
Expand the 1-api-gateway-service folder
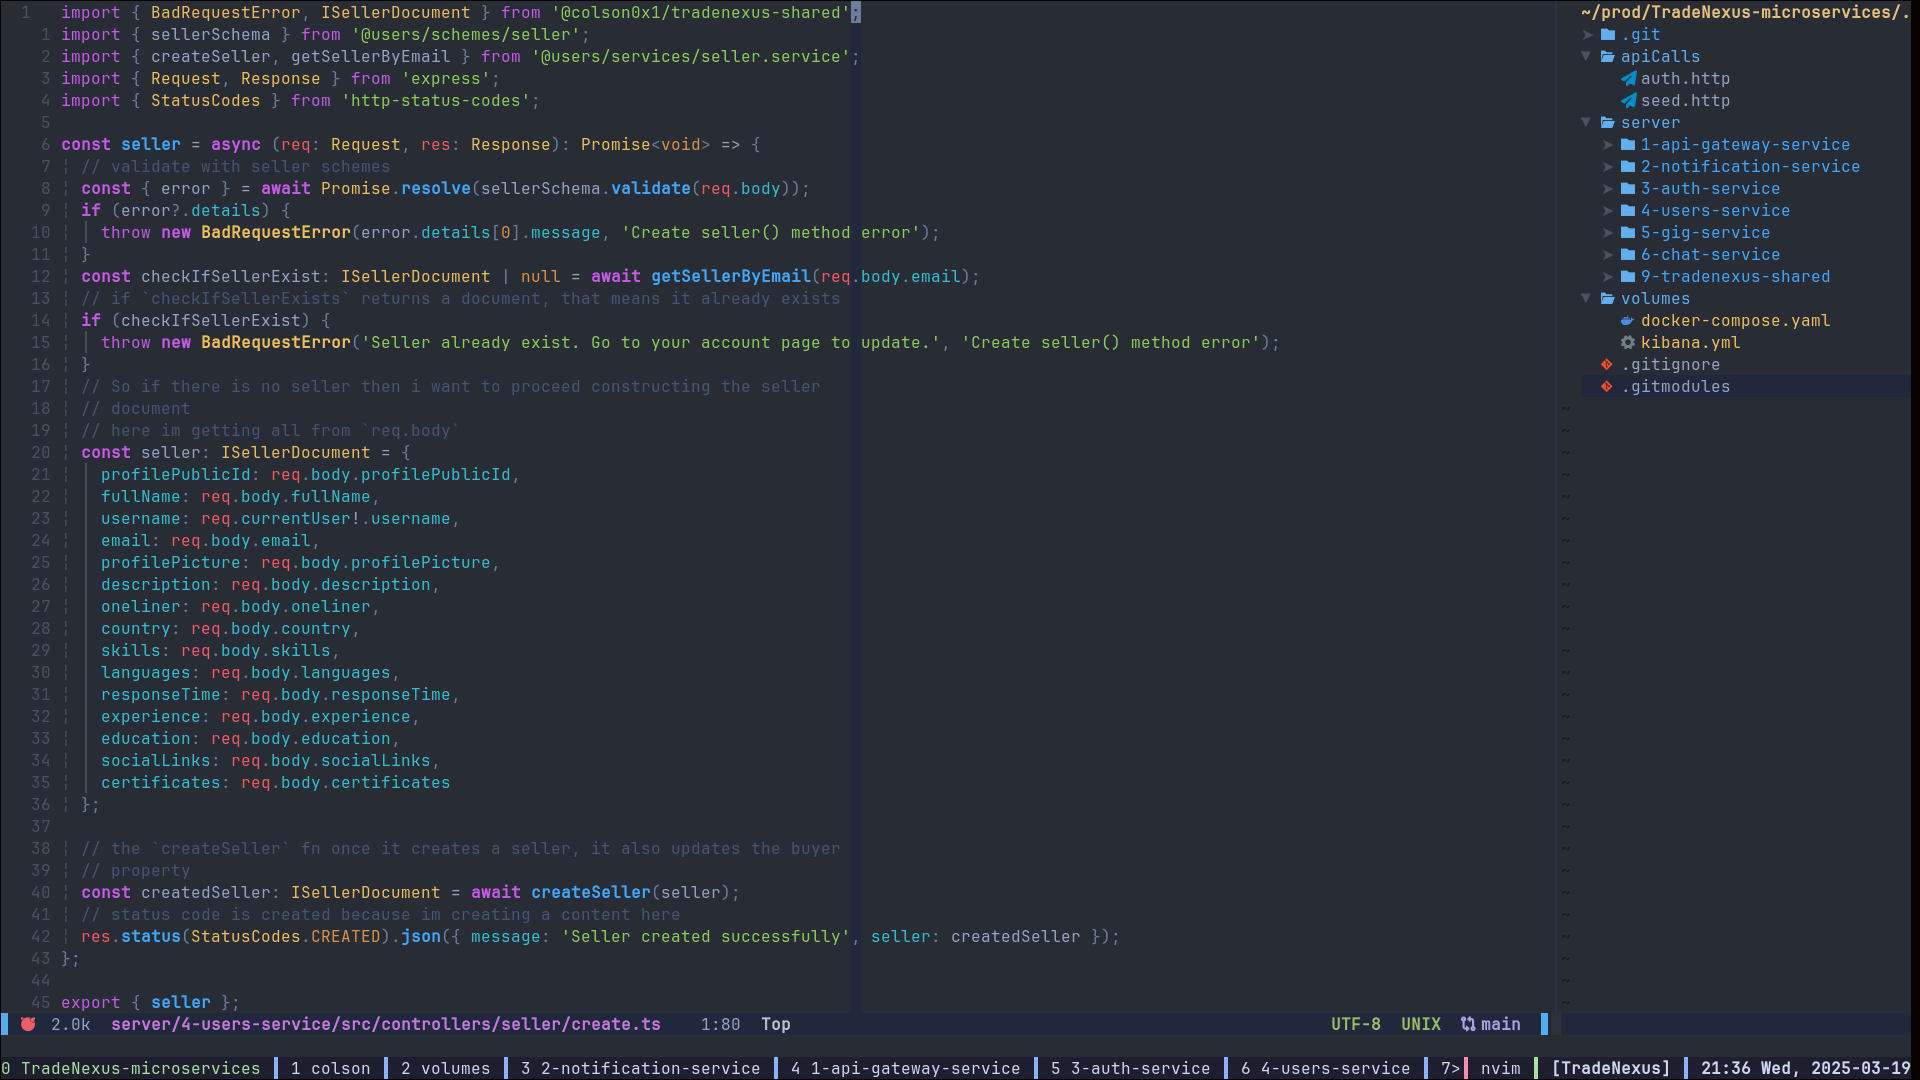1608,145
